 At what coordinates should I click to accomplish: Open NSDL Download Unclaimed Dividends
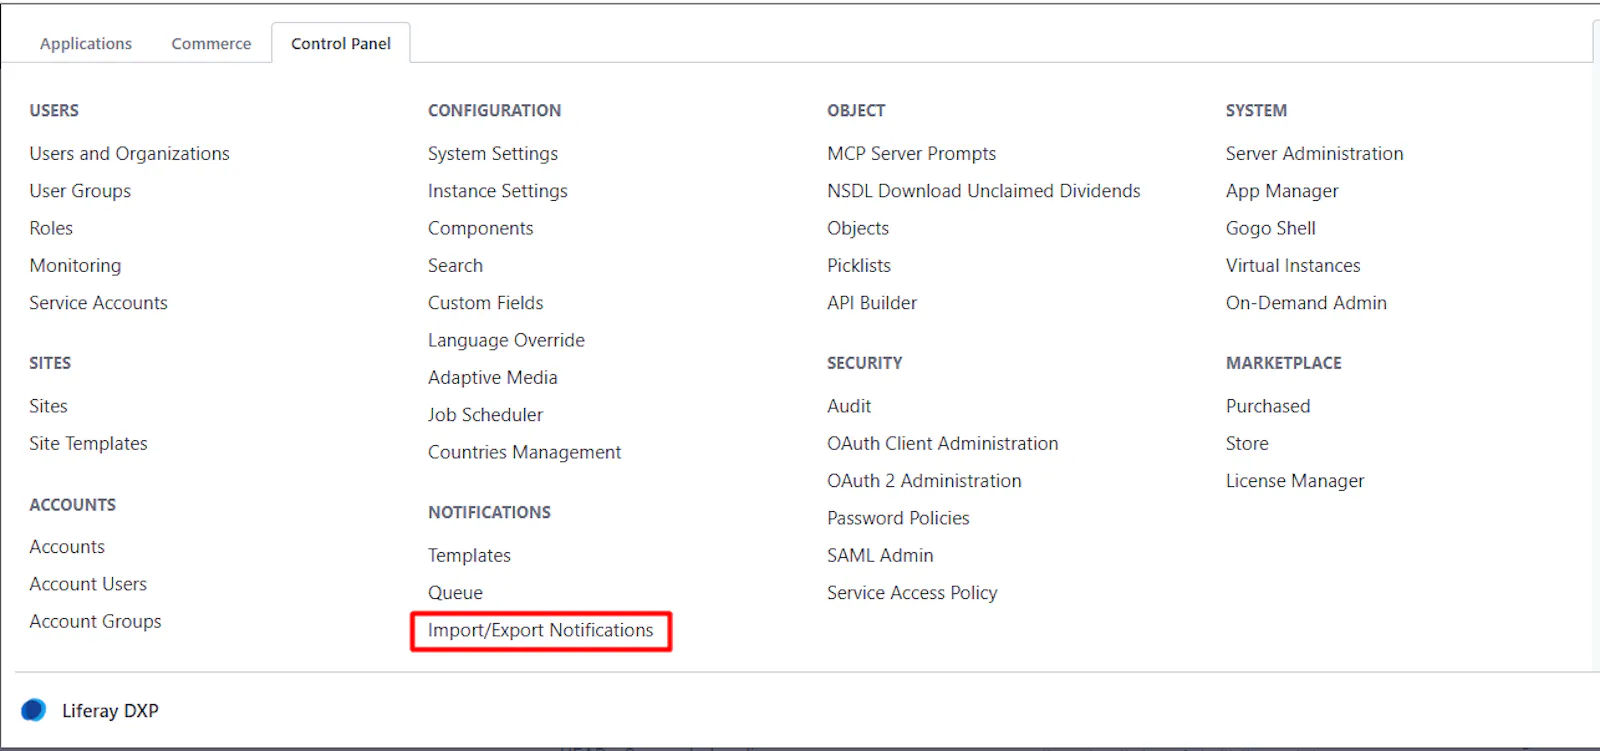(983, 191)
